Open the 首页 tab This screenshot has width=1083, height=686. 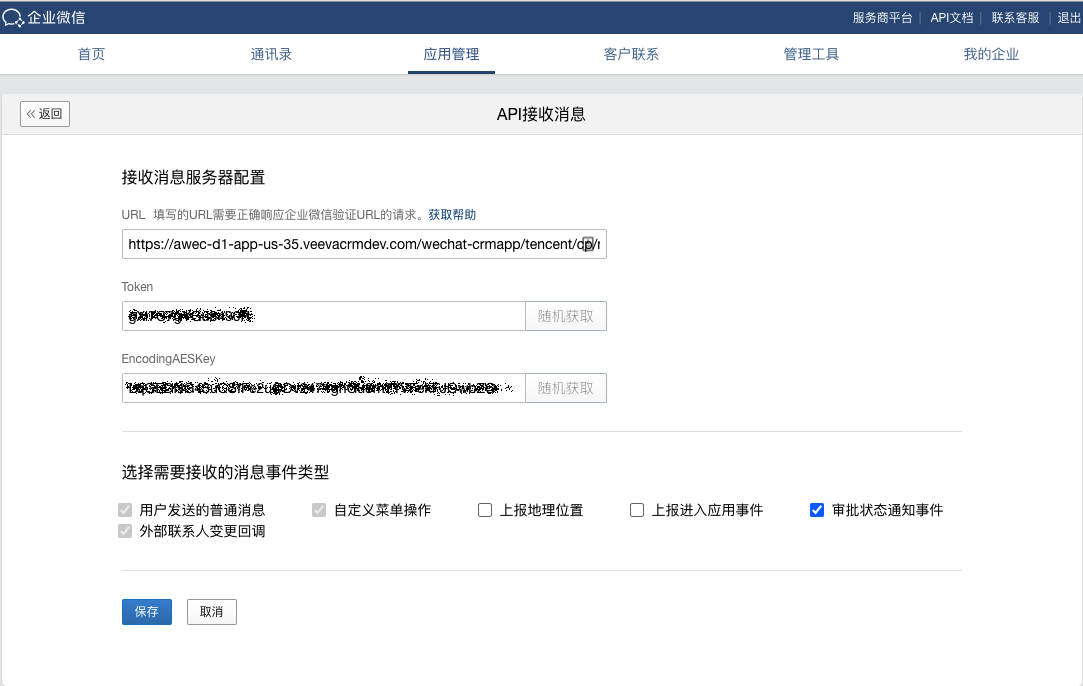91,54
